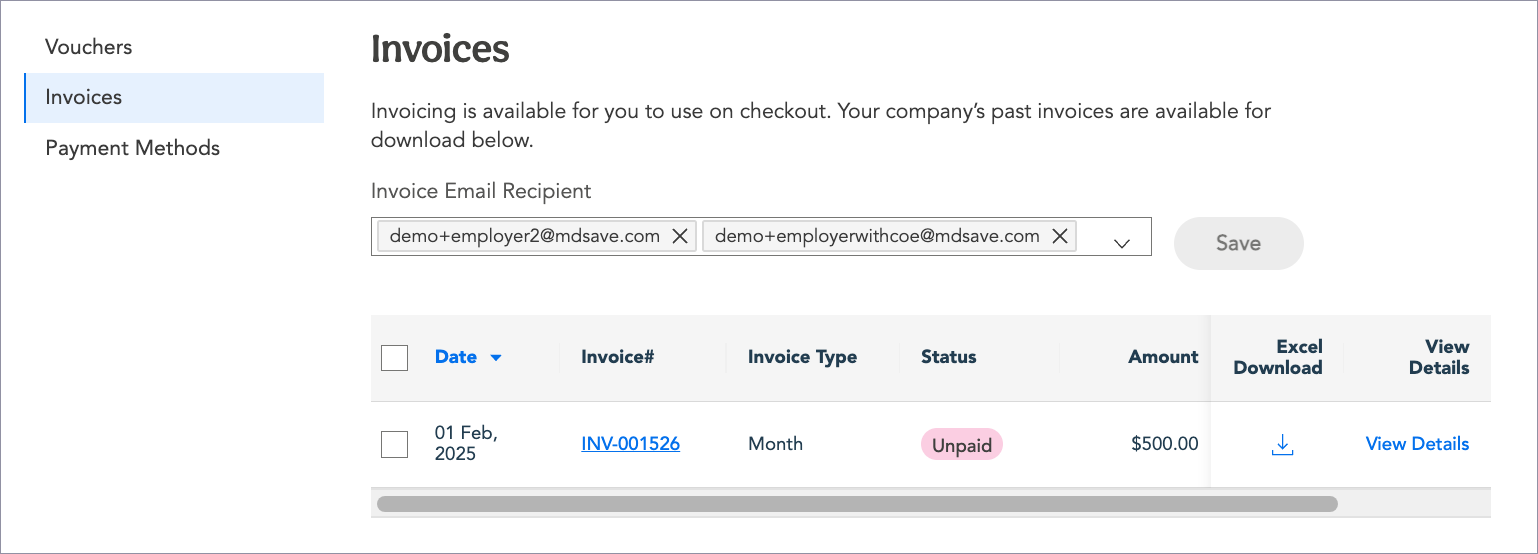The width and height of the screenshot is (1538, 554).
Task: Select Invoices in the sidebar
Action: pyautogui.click(x=84, y=97)
